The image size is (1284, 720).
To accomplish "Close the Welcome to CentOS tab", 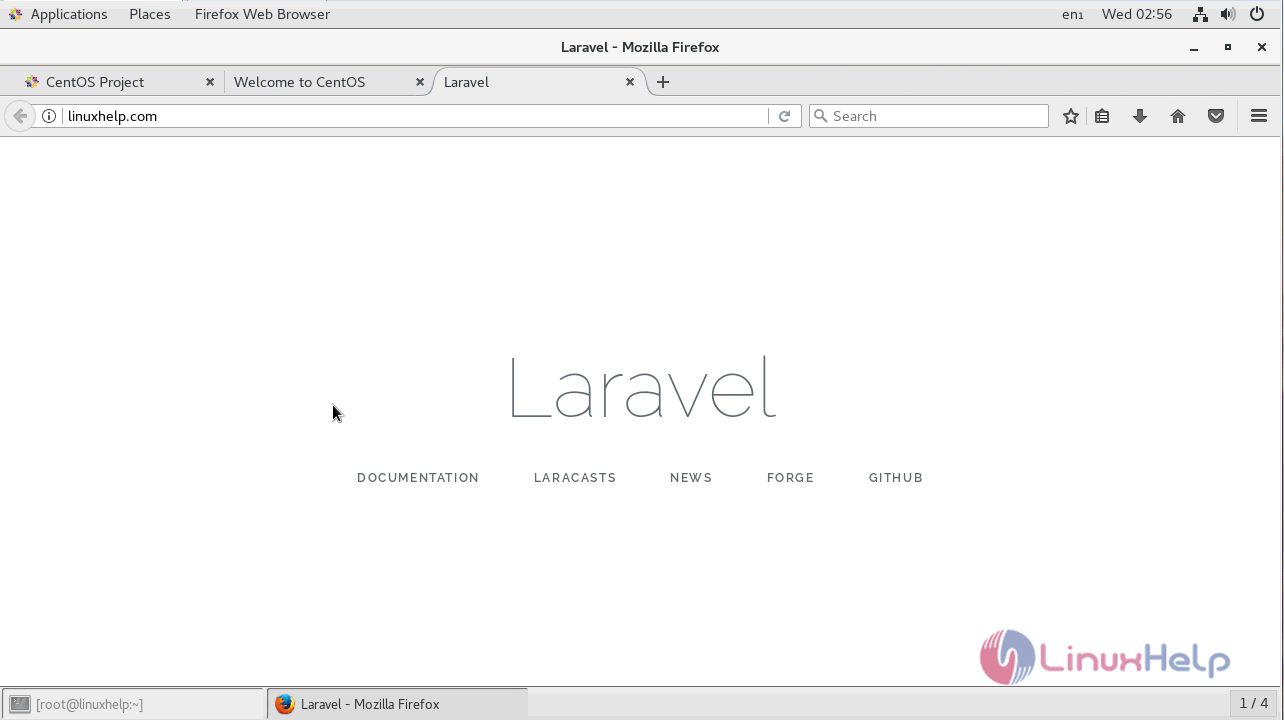I will (x=420, y=82).
